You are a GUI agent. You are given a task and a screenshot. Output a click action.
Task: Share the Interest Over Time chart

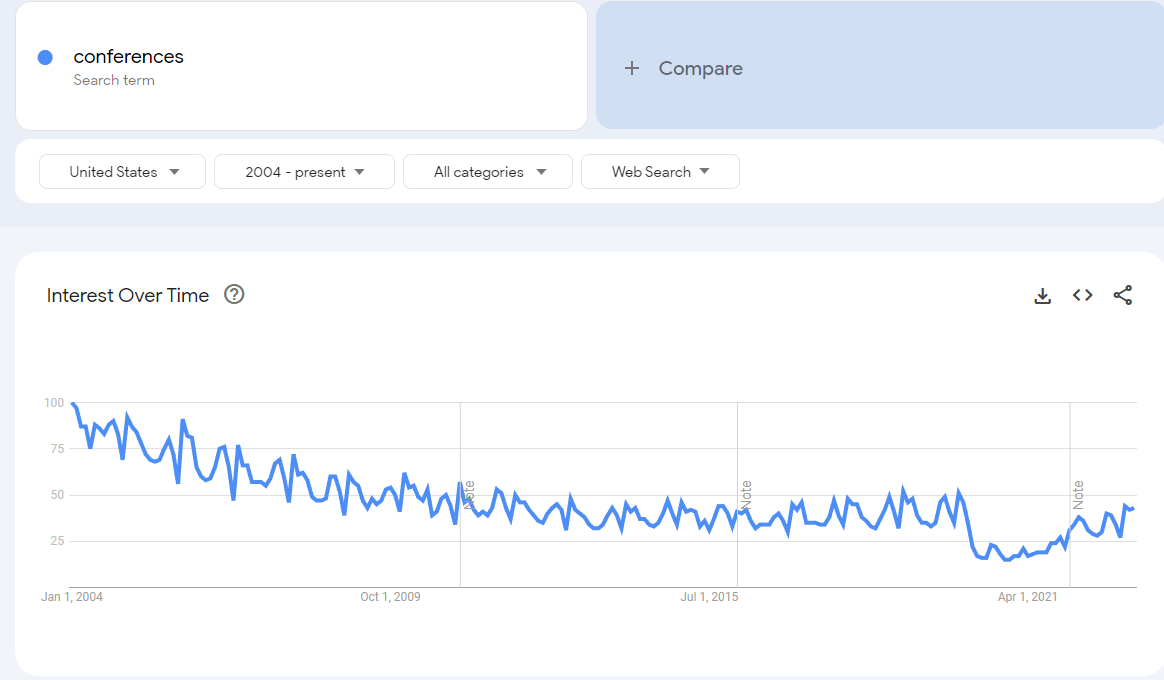pyautogui.click(x=1122, y=295)
